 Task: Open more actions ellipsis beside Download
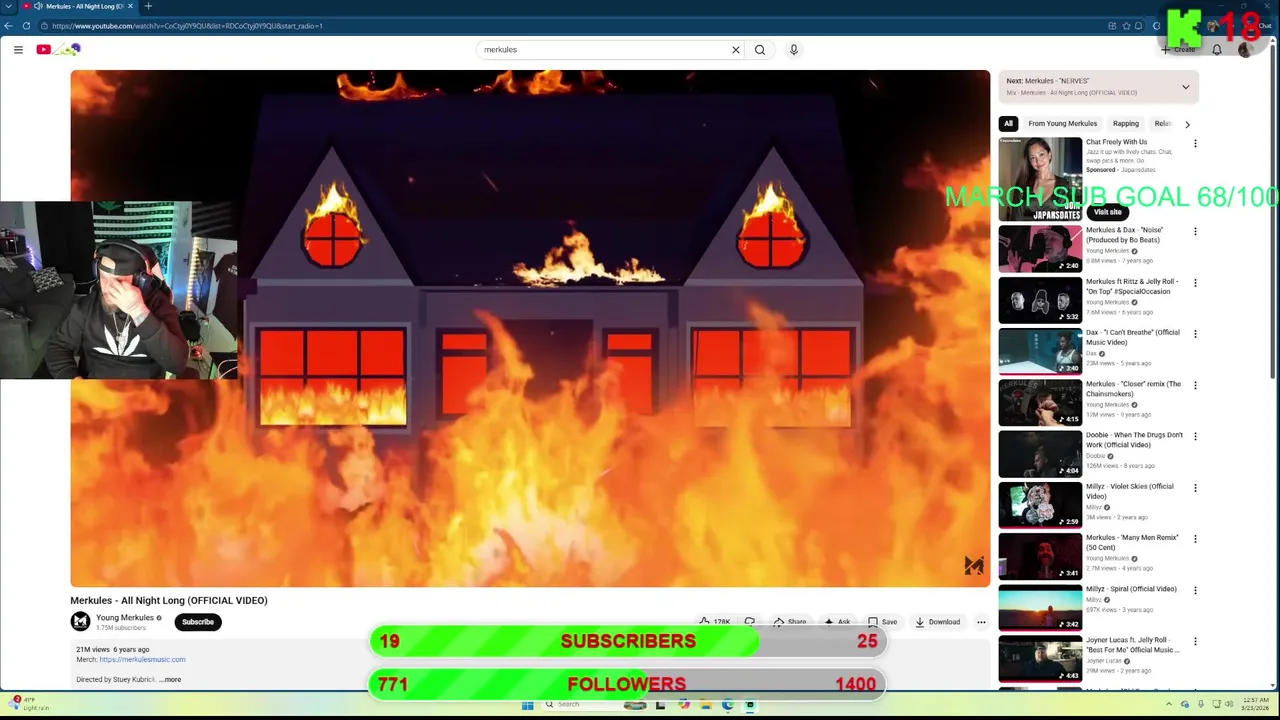pyautogui.click(x=981, y=622)
